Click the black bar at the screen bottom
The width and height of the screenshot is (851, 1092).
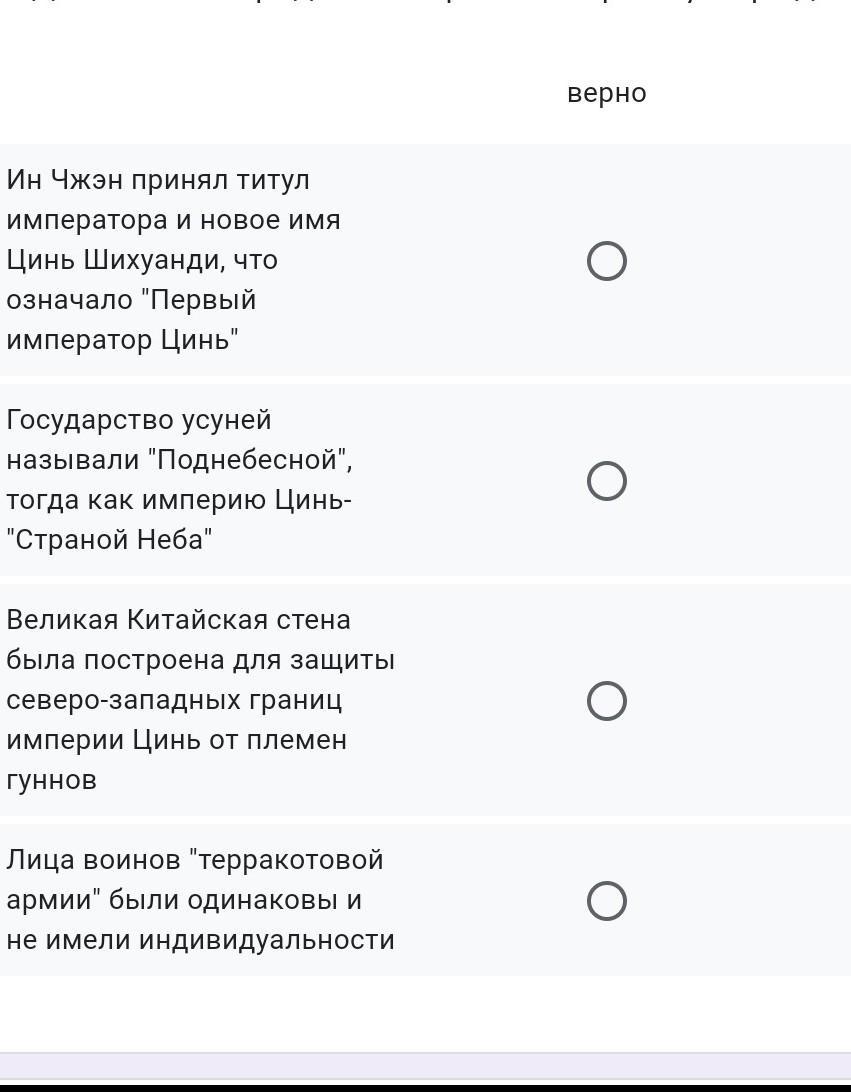425,1086
